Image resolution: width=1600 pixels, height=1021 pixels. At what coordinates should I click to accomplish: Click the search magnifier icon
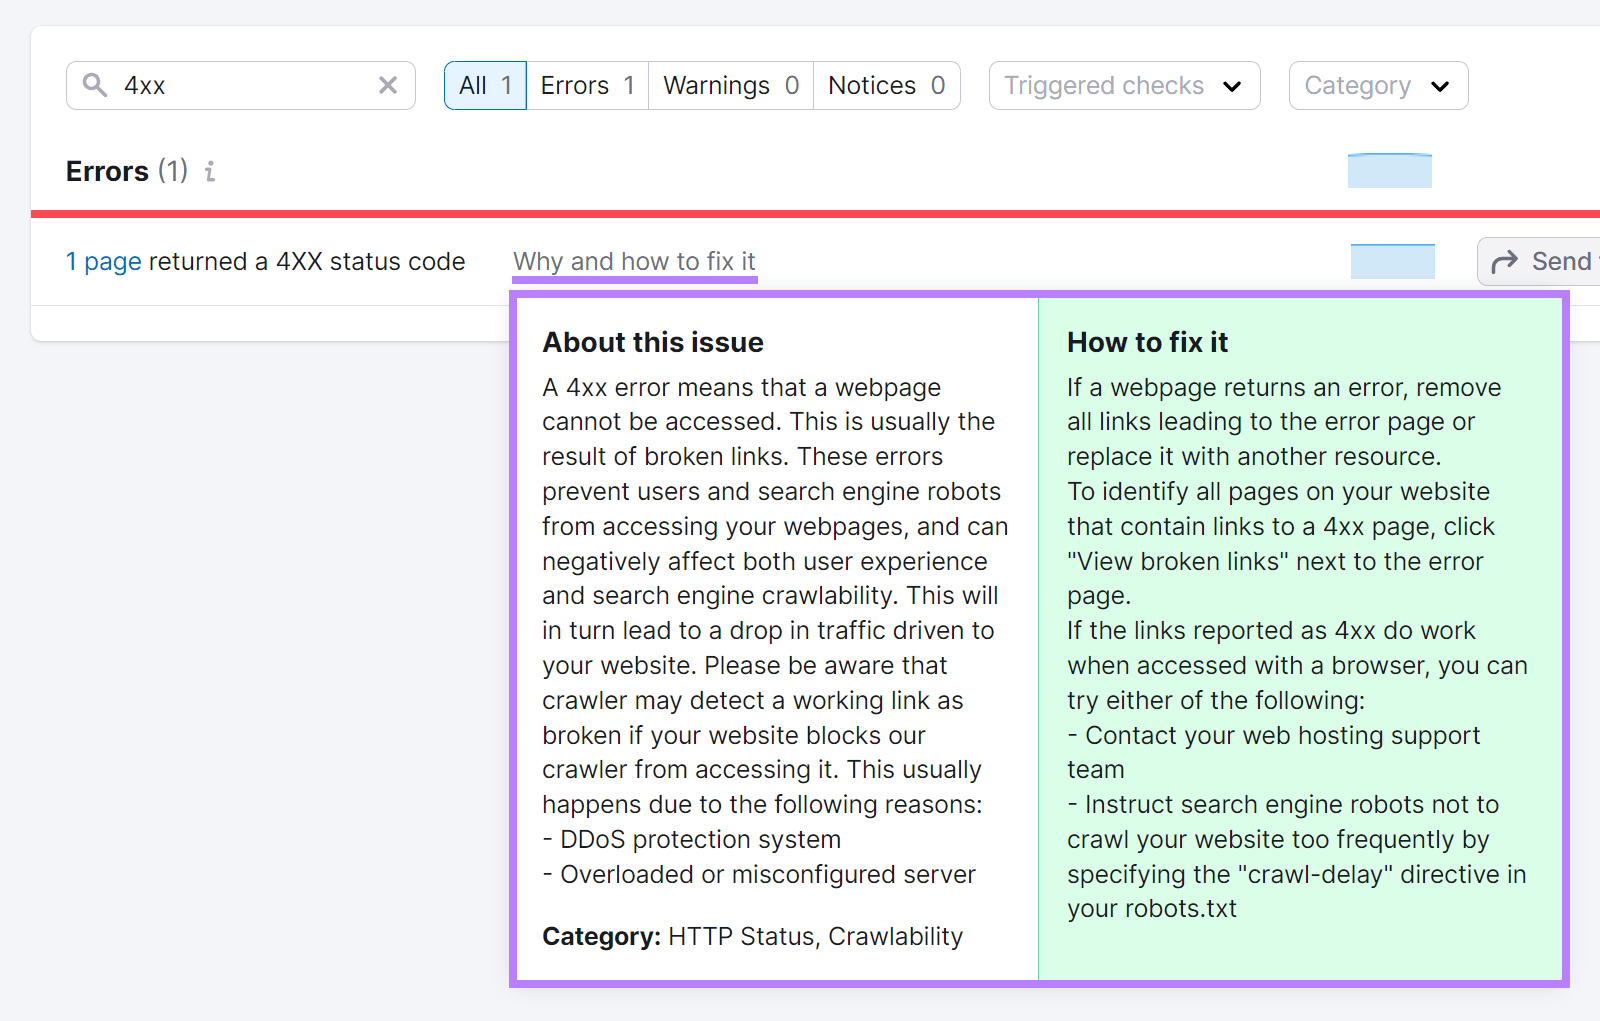tap(95, 85)
